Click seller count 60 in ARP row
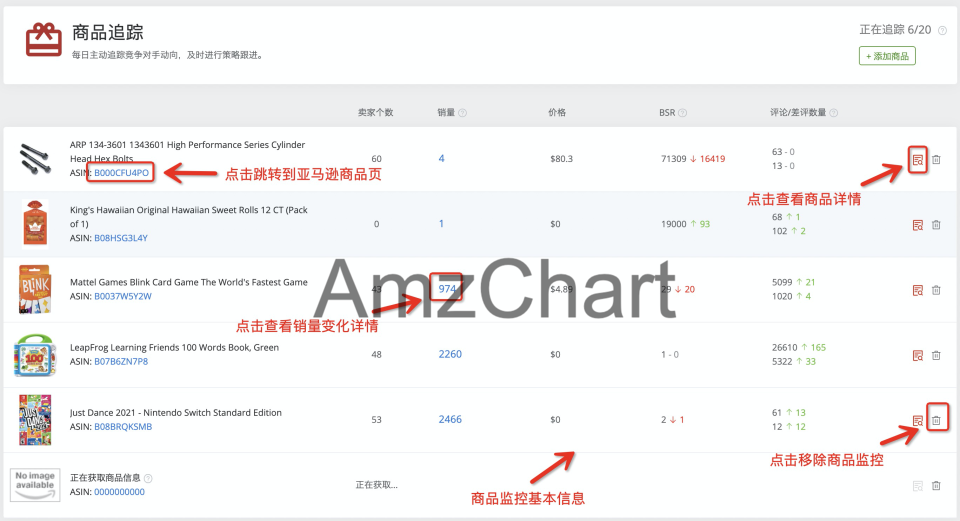960x521 pixels. pyautogui.click(x=377, y=159)
